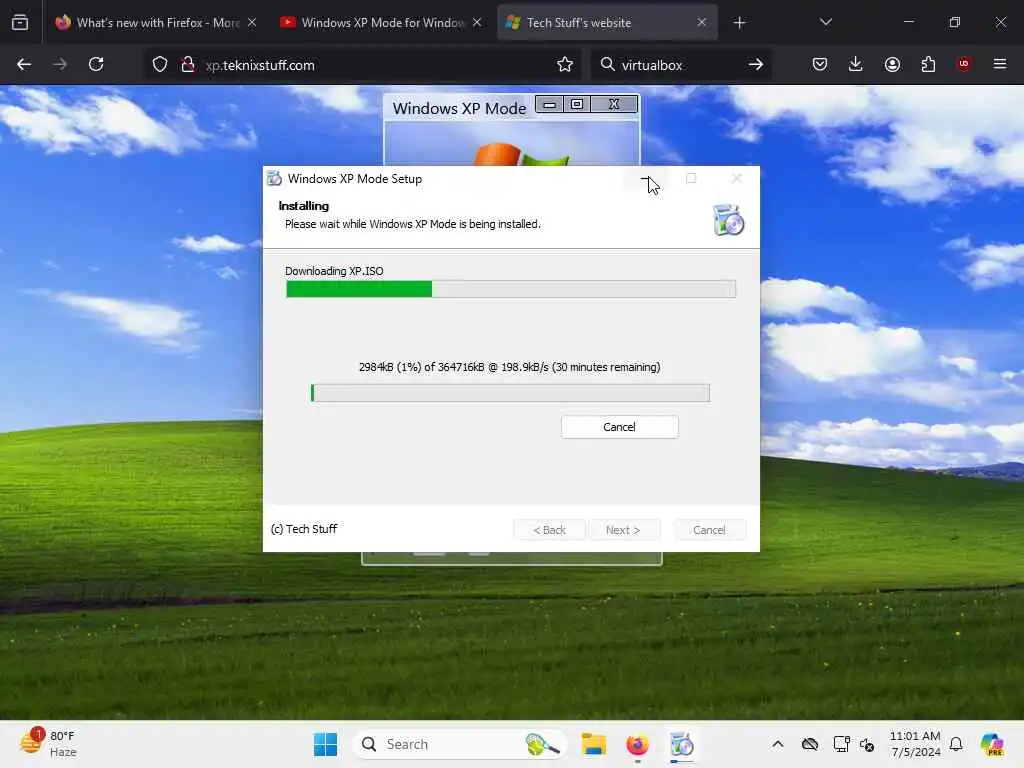Open a new tab with plus button
This screenshot has width=1024, height=768.
click(739, 23)
